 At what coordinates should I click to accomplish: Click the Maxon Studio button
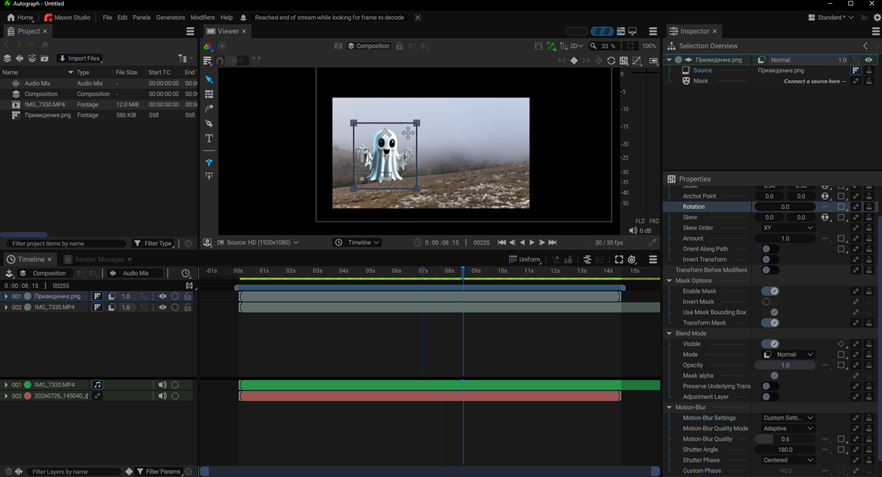67,17
